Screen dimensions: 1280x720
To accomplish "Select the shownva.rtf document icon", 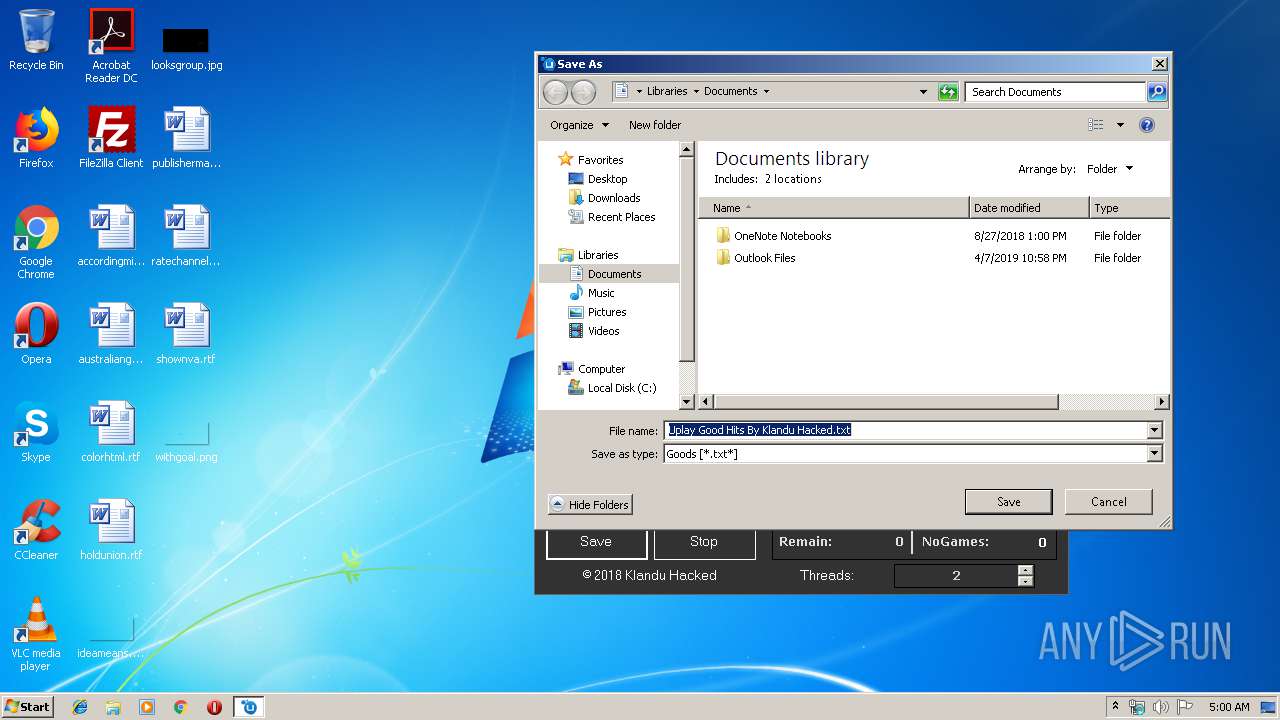I will click(x=186, y=334).
